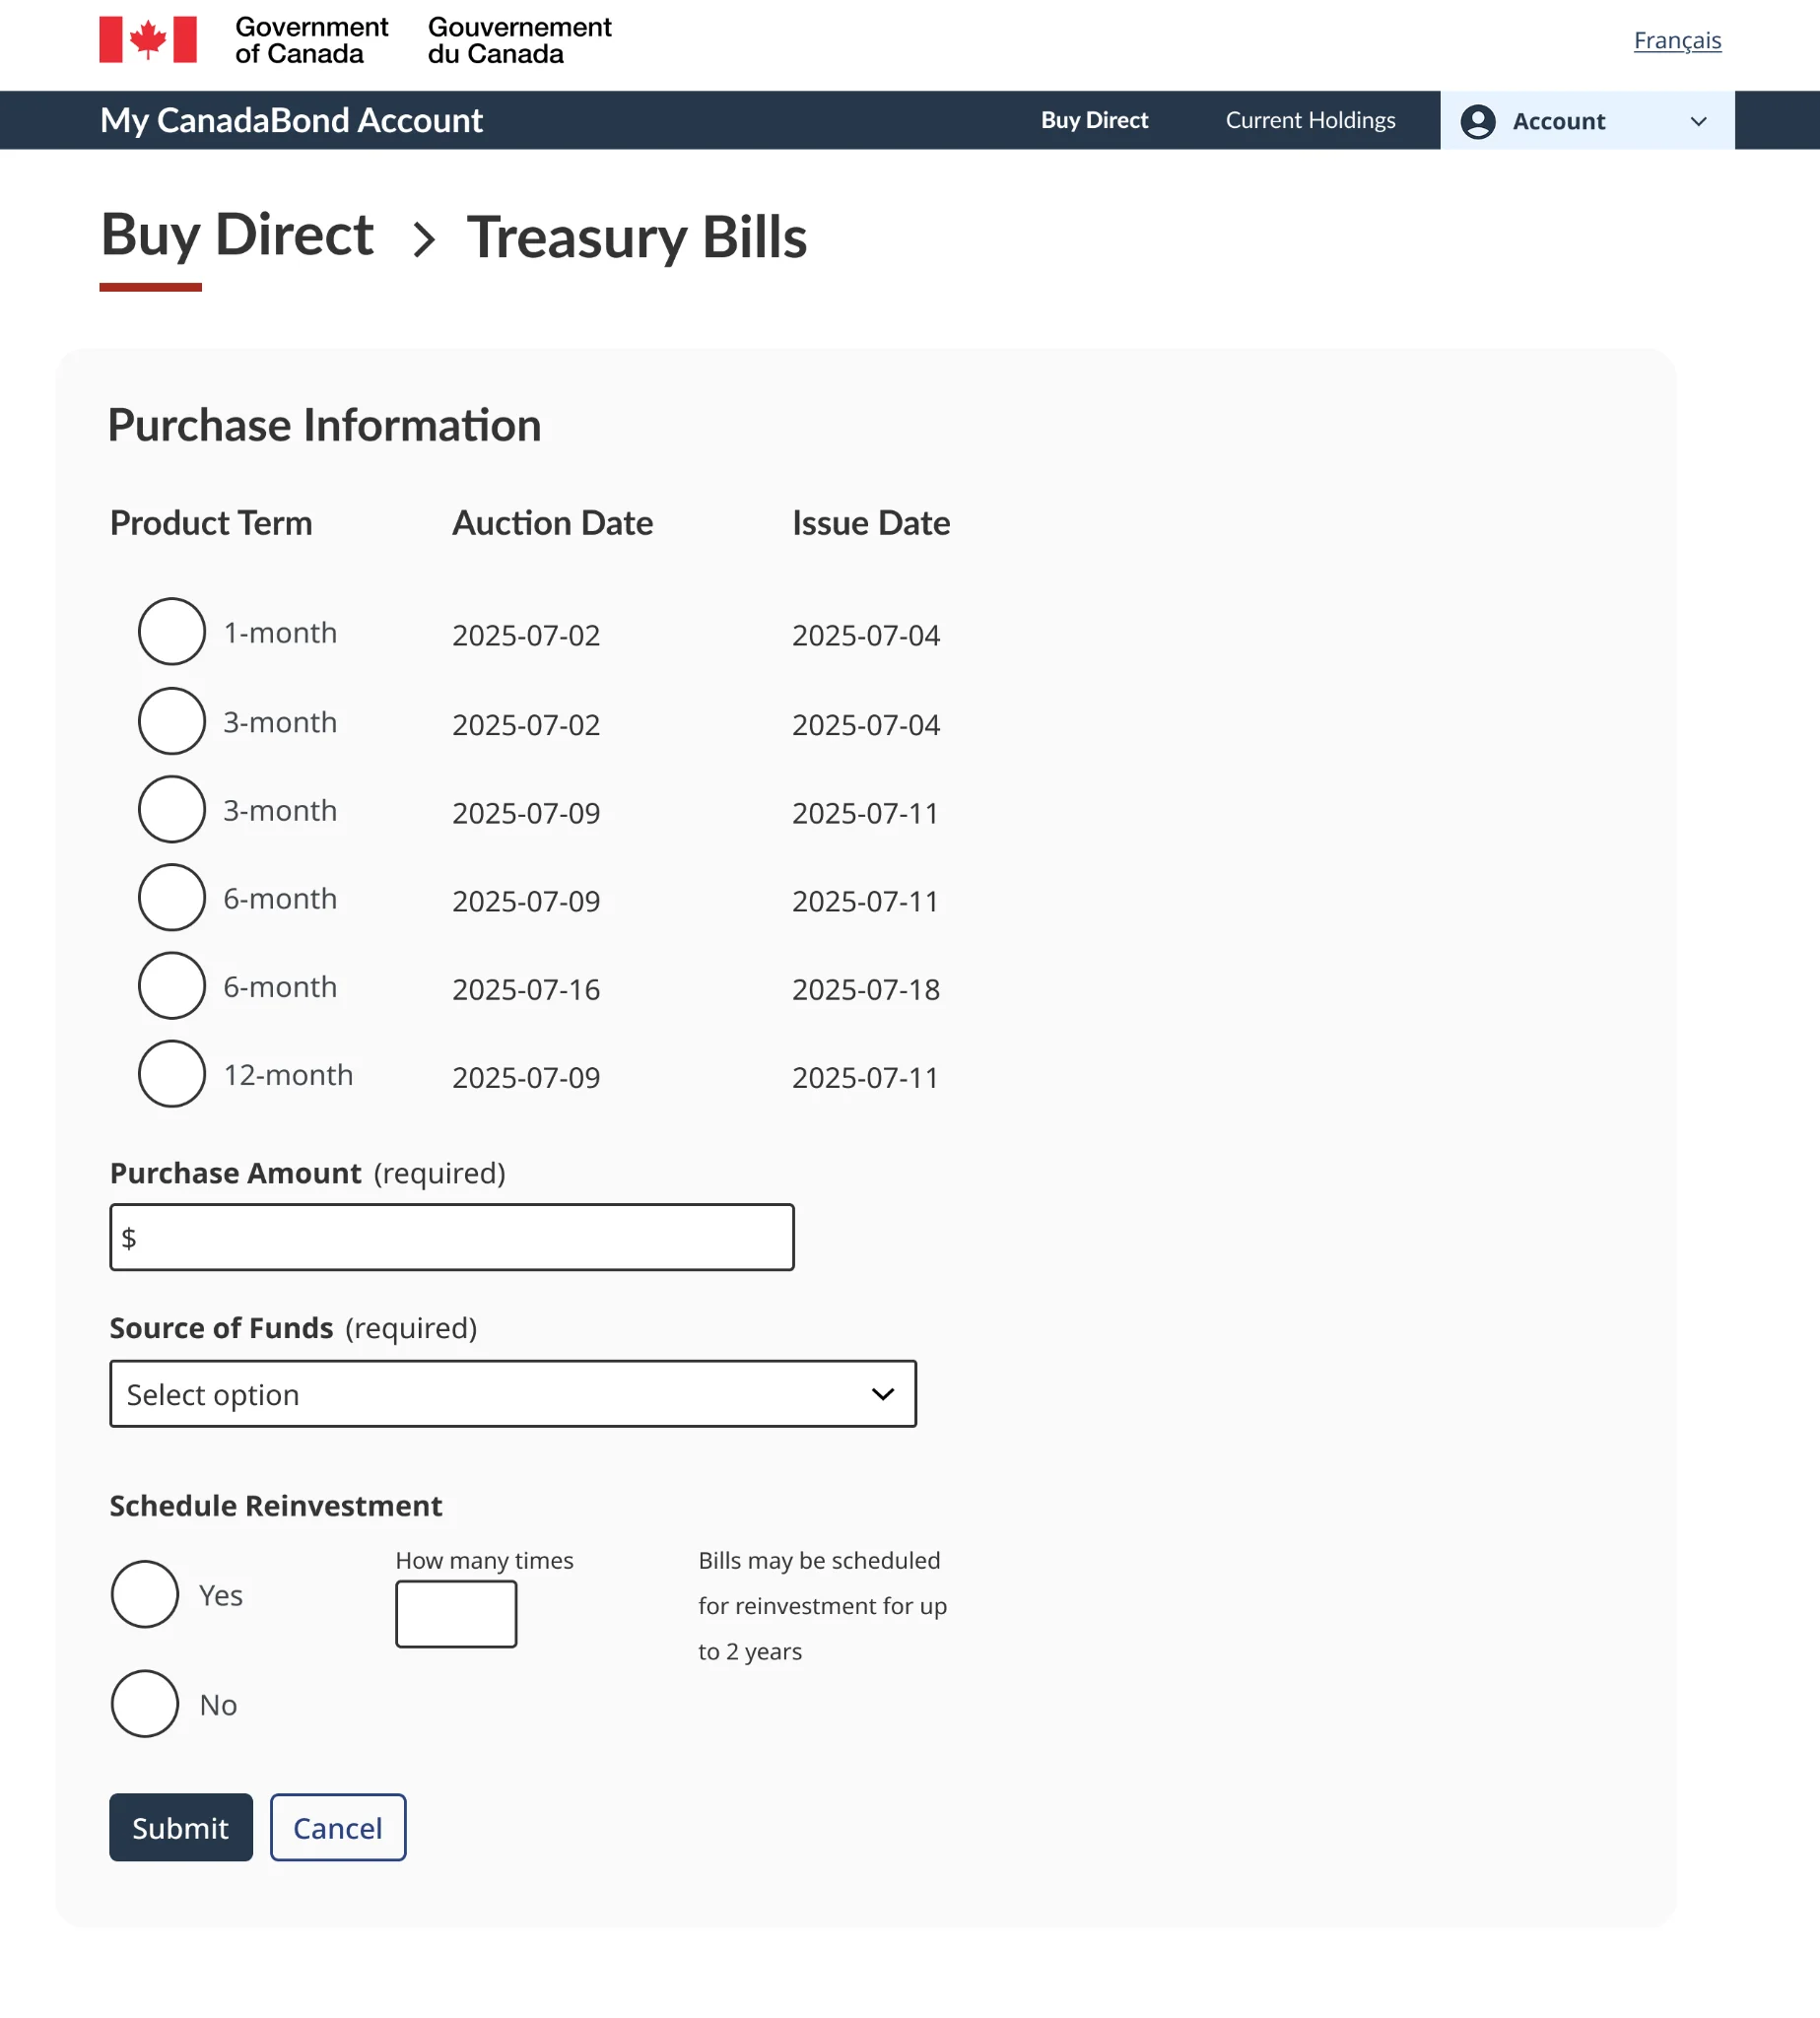Click the Government of Canada flag logo
Screen dimensions: 1820x2018
(147, 40)
